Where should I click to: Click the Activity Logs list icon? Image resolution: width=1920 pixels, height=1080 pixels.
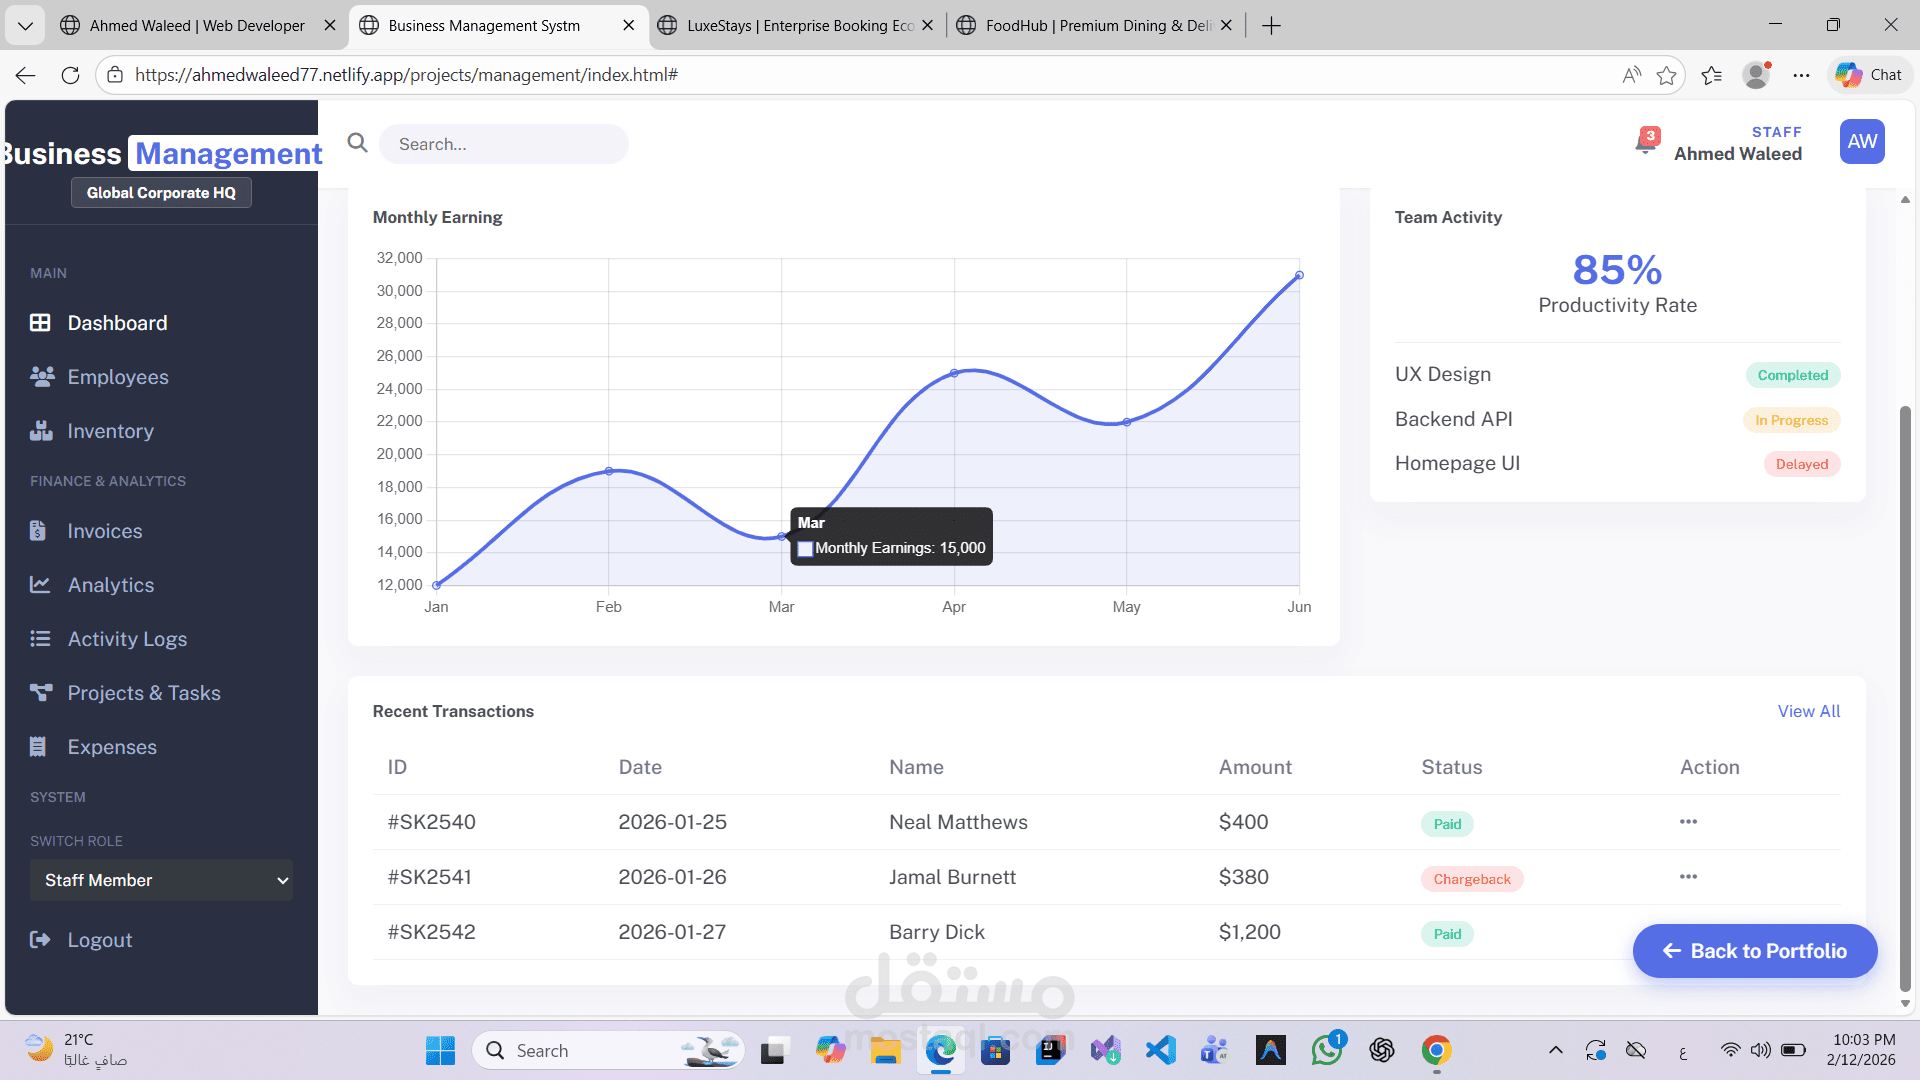[40, 639]
